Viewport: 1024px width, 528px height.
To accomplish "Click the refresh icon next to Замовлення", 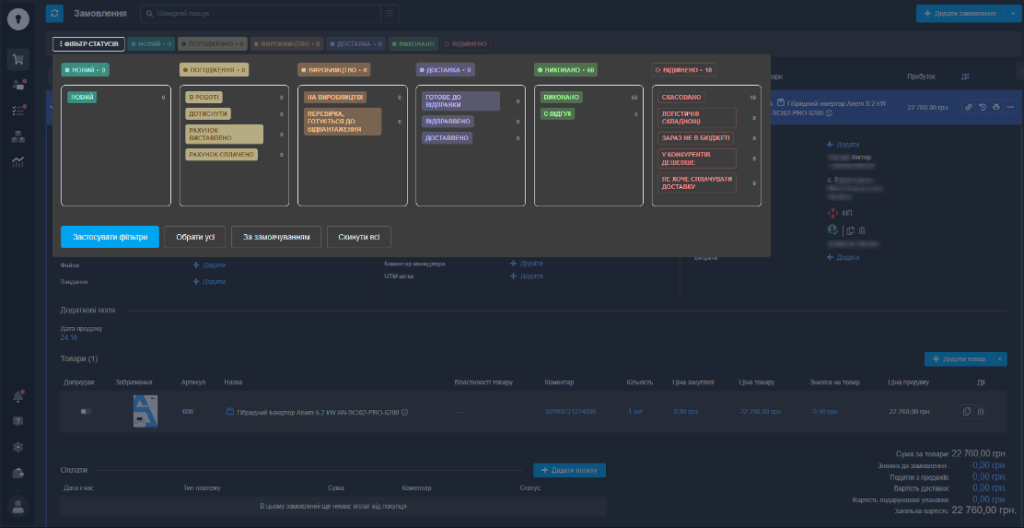I will click(x=54, y=13).
